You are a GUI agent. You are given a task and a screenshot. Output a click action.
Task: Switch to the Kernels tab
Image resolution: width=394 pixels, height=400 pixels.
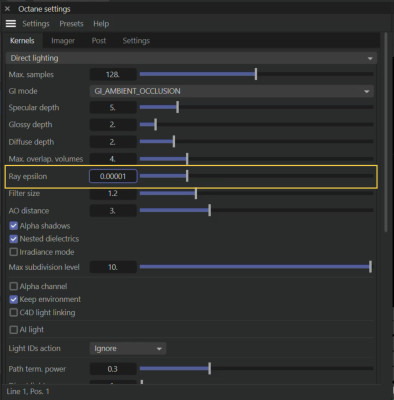pyautogui.click(x=22, y=41)
